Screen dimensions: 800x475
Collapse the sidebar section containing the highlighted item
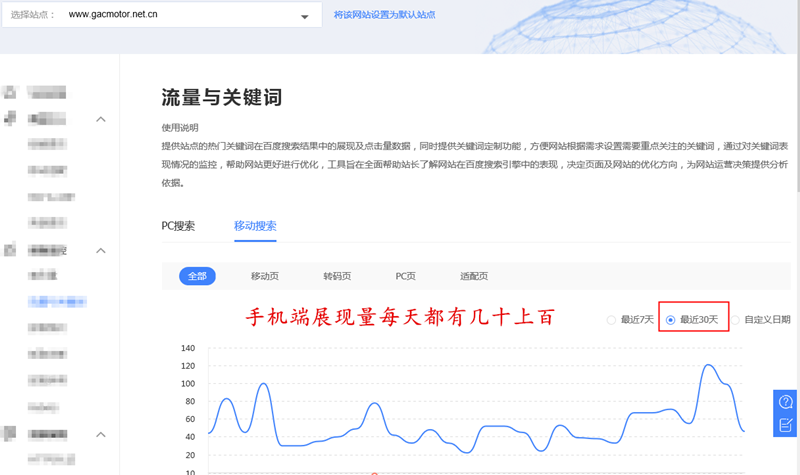click(x=101, y=250)
